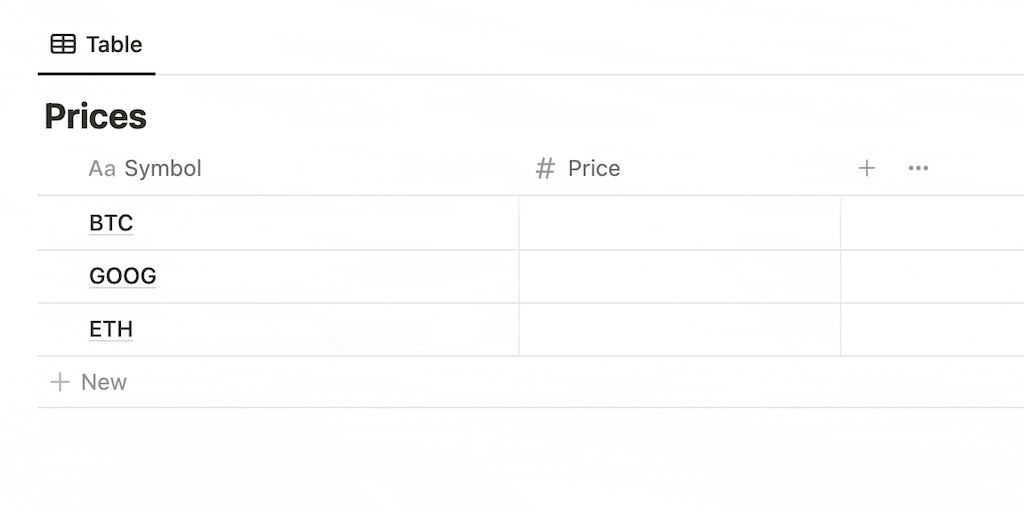This screenshot has height=512, width=1024.
Task: Click the Aa text-type icon beside Symbol
Action: coord(102,168)
